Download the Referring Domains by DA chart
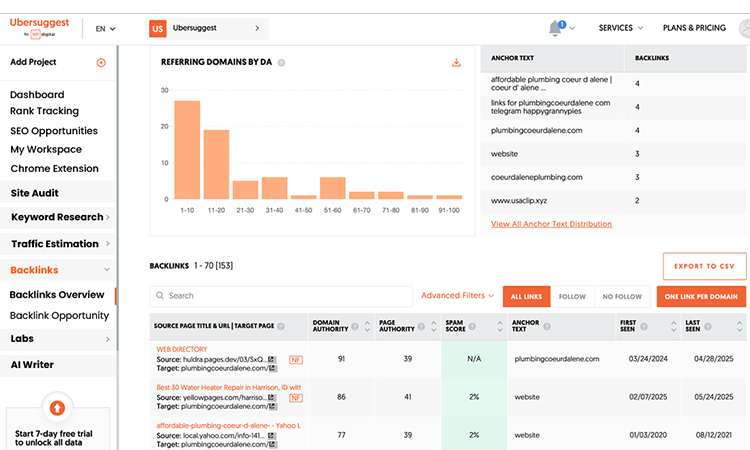 click(x=456, y=63)
